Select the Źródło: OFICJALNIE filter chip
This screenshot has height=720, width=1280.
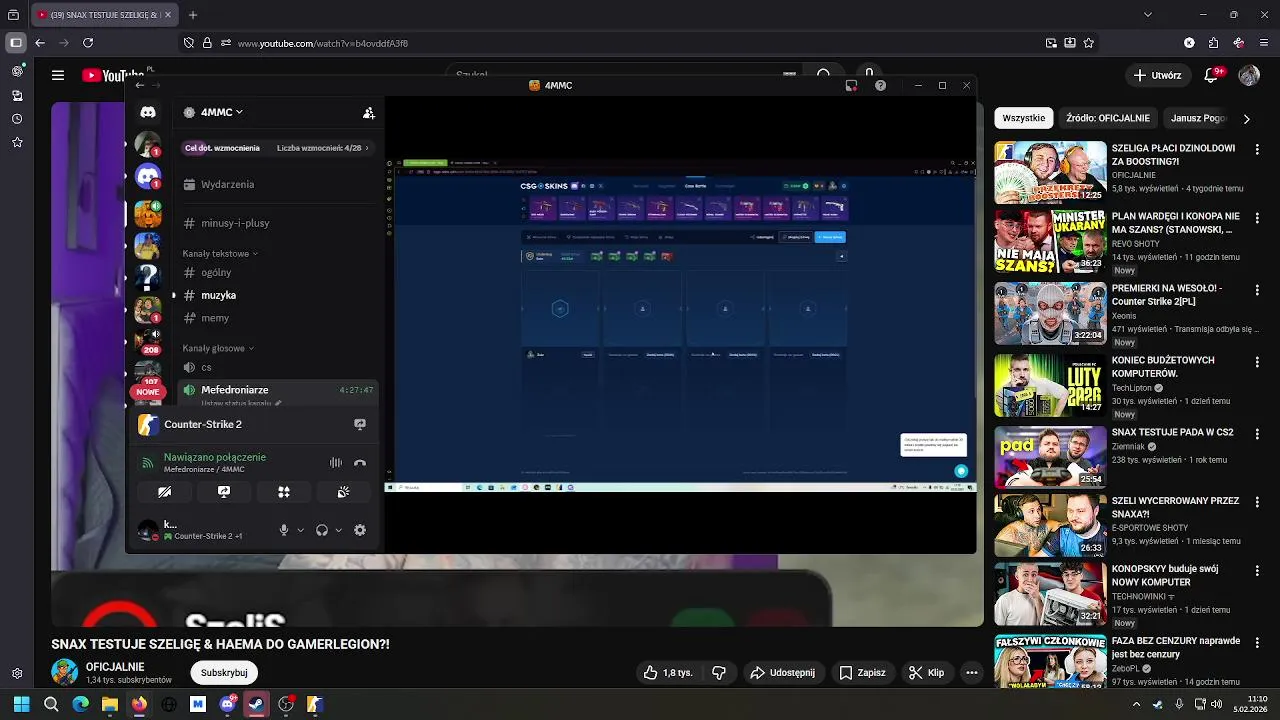[1107, 118]
